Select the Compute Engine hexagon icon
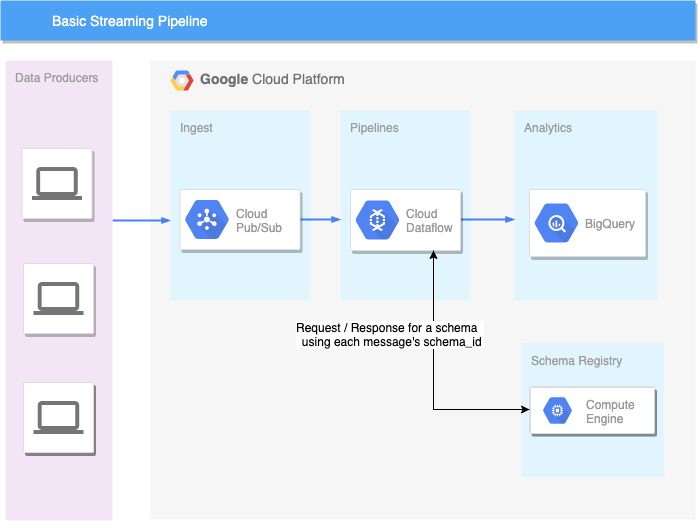The image size is (698, 521). tap(557, 410)
